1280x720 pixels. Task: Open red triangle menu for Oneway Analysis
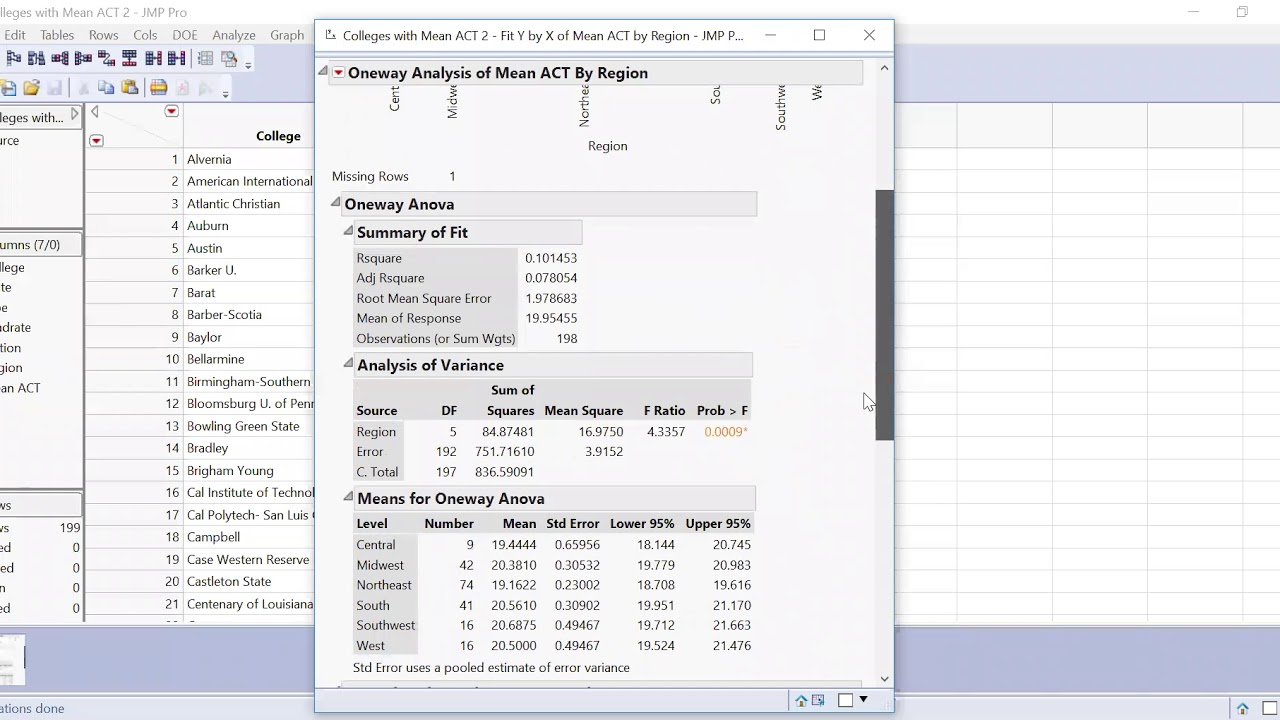[338, 73]
